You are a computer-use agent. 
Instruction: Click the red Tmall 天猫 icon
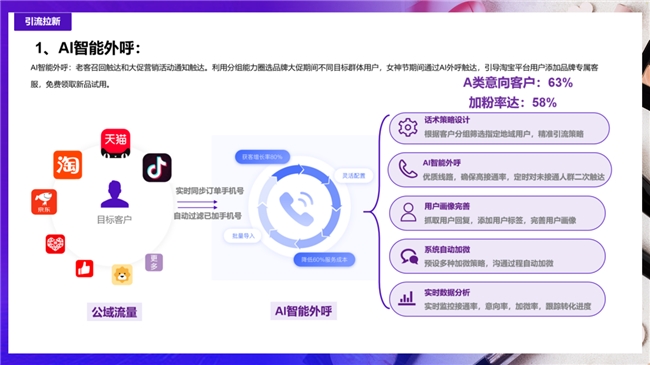(x=115, y=143)
